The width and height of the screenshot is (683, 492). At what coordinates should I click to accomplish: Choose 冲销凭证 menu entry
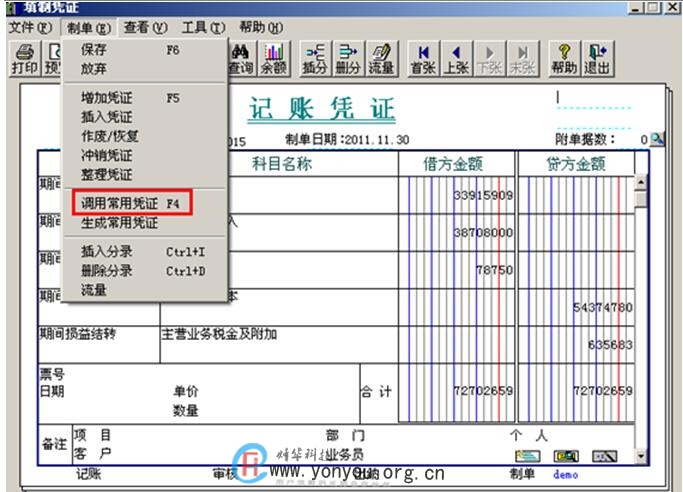click(x=144, y=155)
